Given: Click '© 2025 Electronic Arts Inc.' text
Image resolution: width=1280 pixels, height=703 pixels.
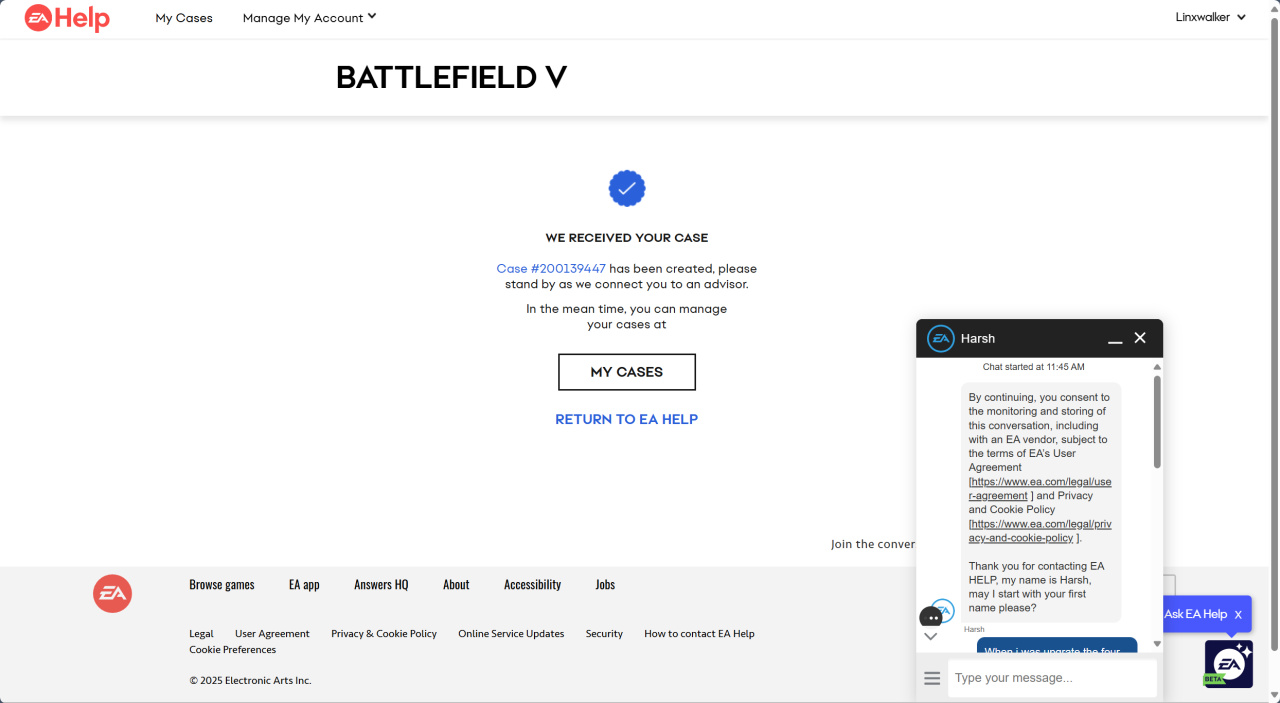Looking at the screenshot, I should [x=250, y=681].
